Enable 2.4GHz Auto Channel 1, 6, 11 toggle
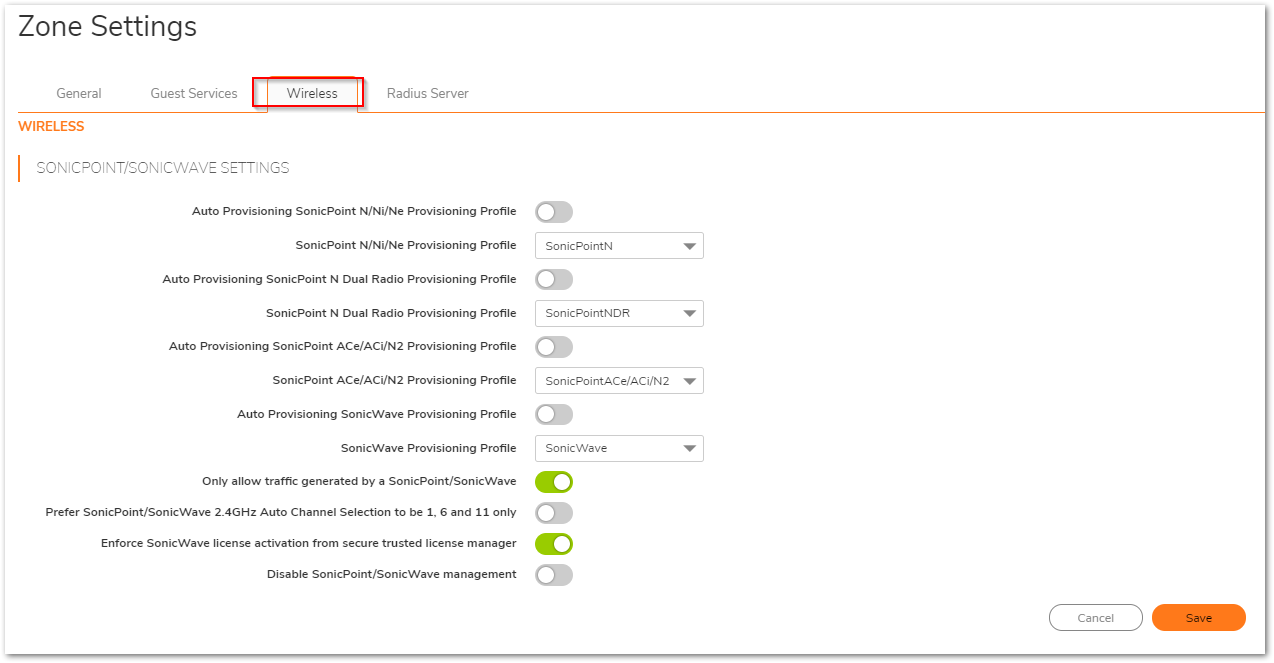This screenshot has height=663, width=1274. (553, 513)
